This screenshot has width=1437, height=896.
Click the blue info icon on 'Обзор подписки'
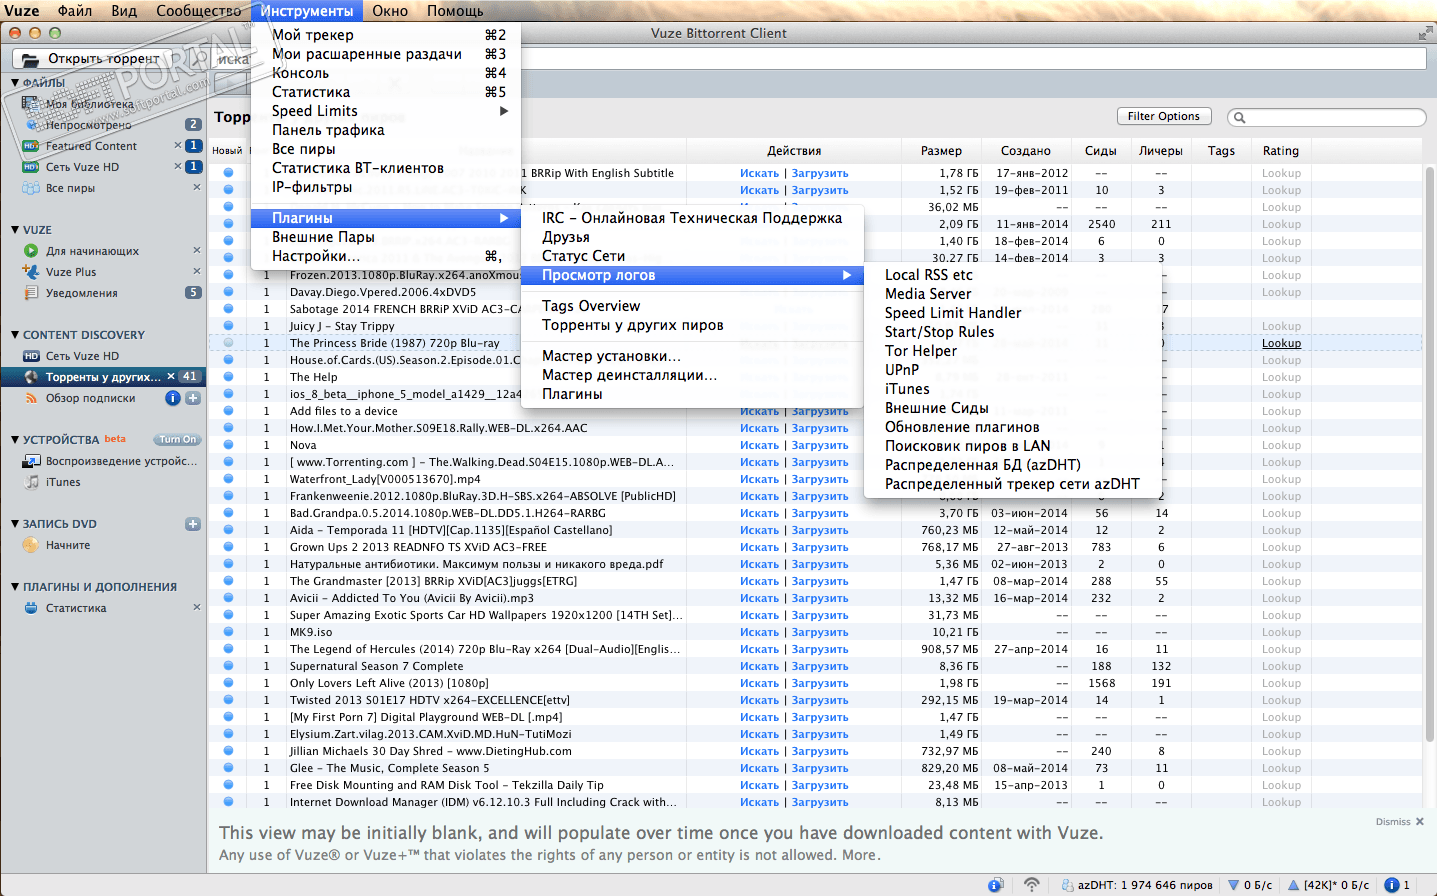click(173, 398)
